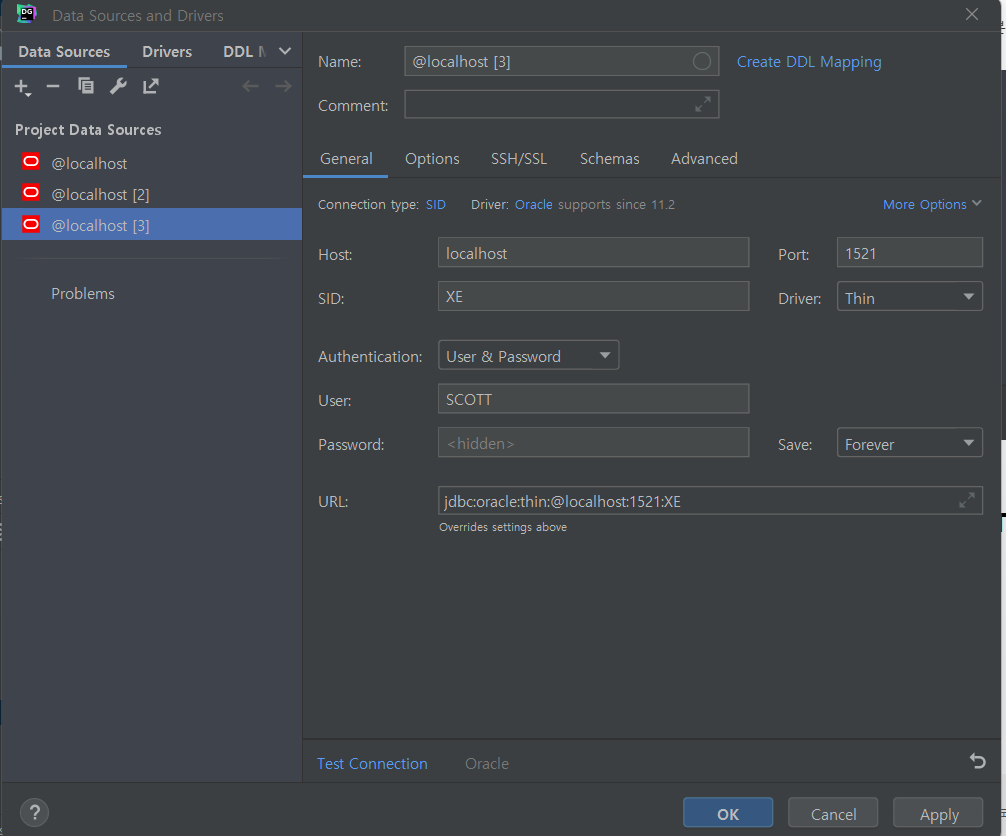The height and width of the screenshot is (836, 1006).
Task: Click Oracle icon next to @localhost [2]
Action: pos(31,192)
